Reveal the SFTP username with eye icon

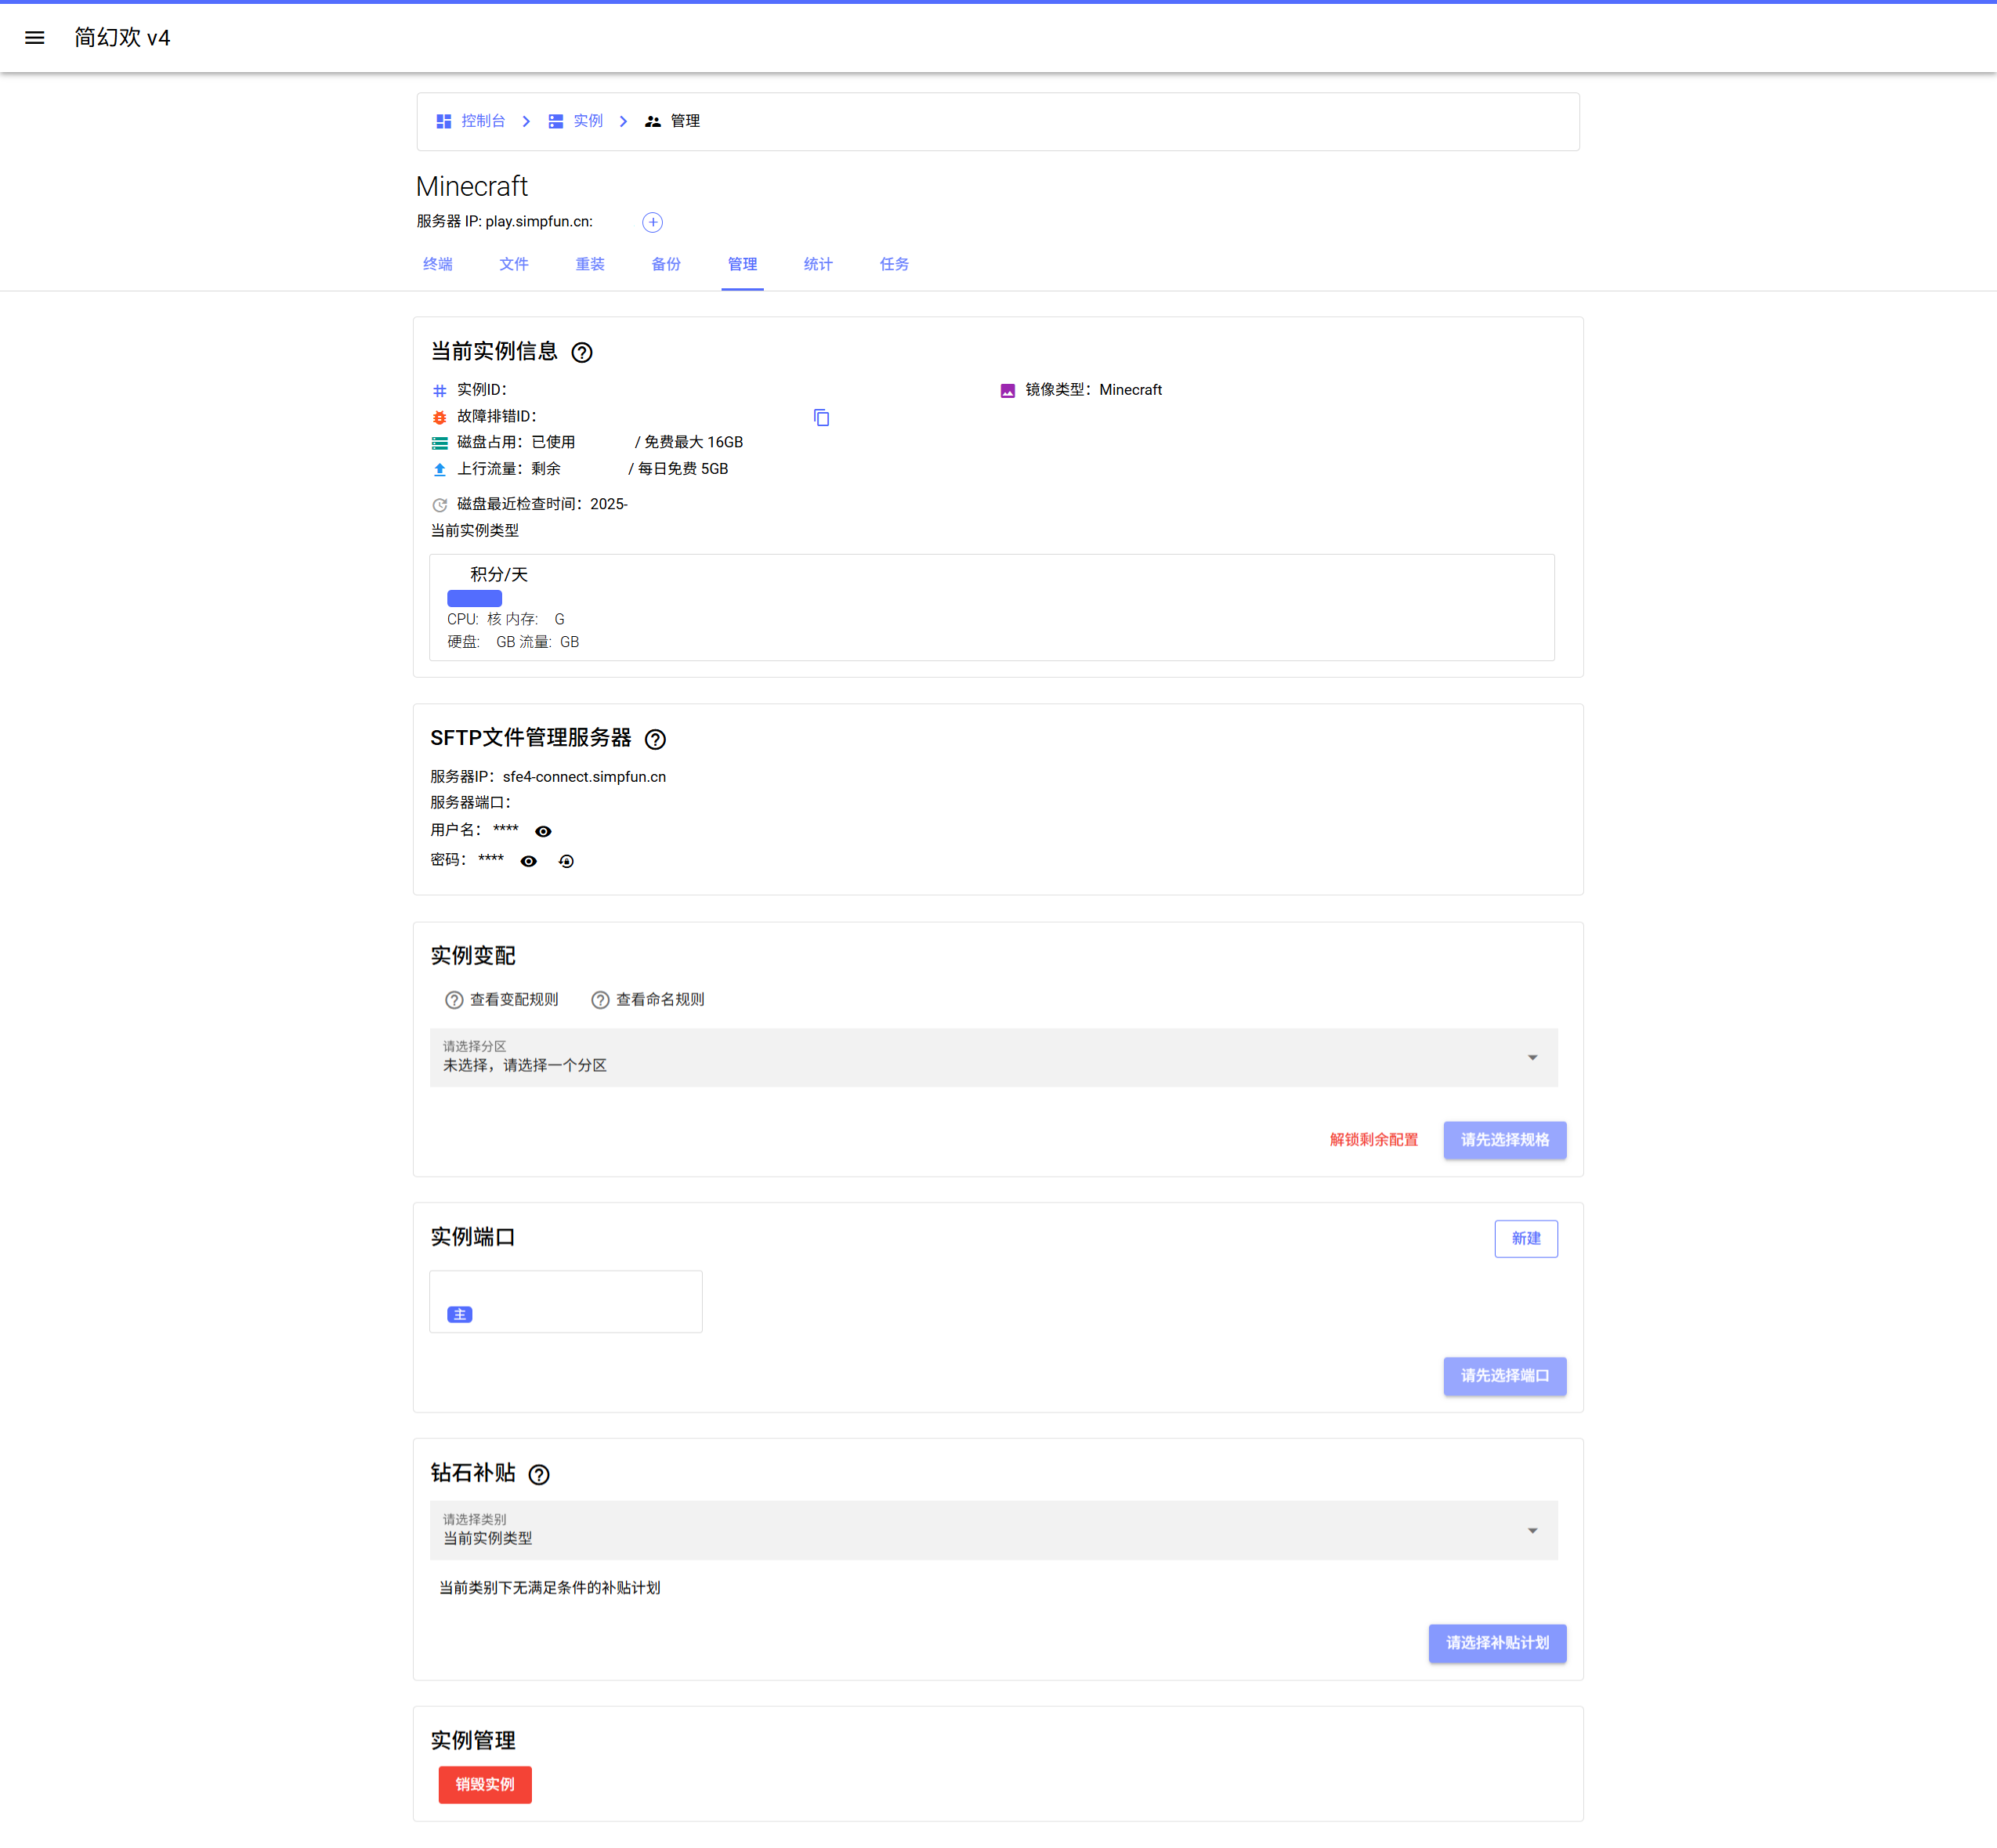click(x=543, y=831)
